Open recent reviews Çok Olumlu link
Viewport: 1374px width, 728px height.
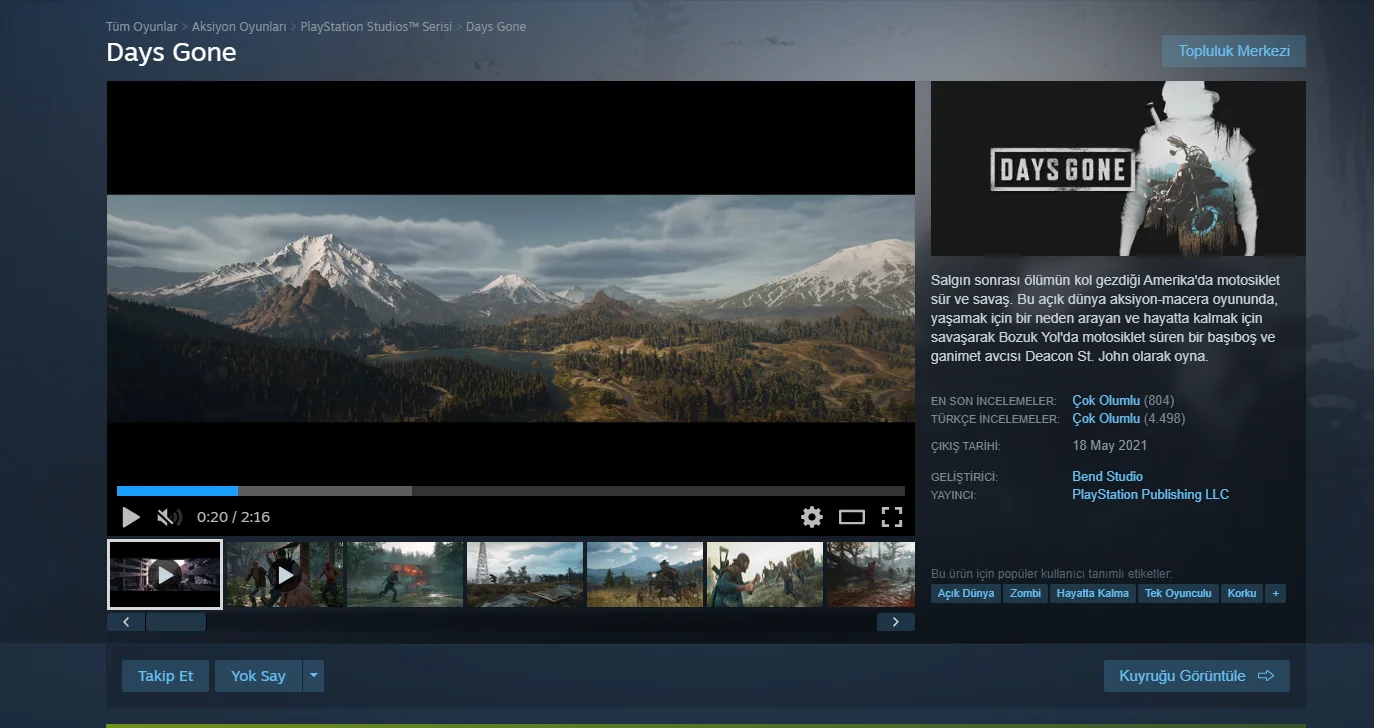[x=1106, y=401]
